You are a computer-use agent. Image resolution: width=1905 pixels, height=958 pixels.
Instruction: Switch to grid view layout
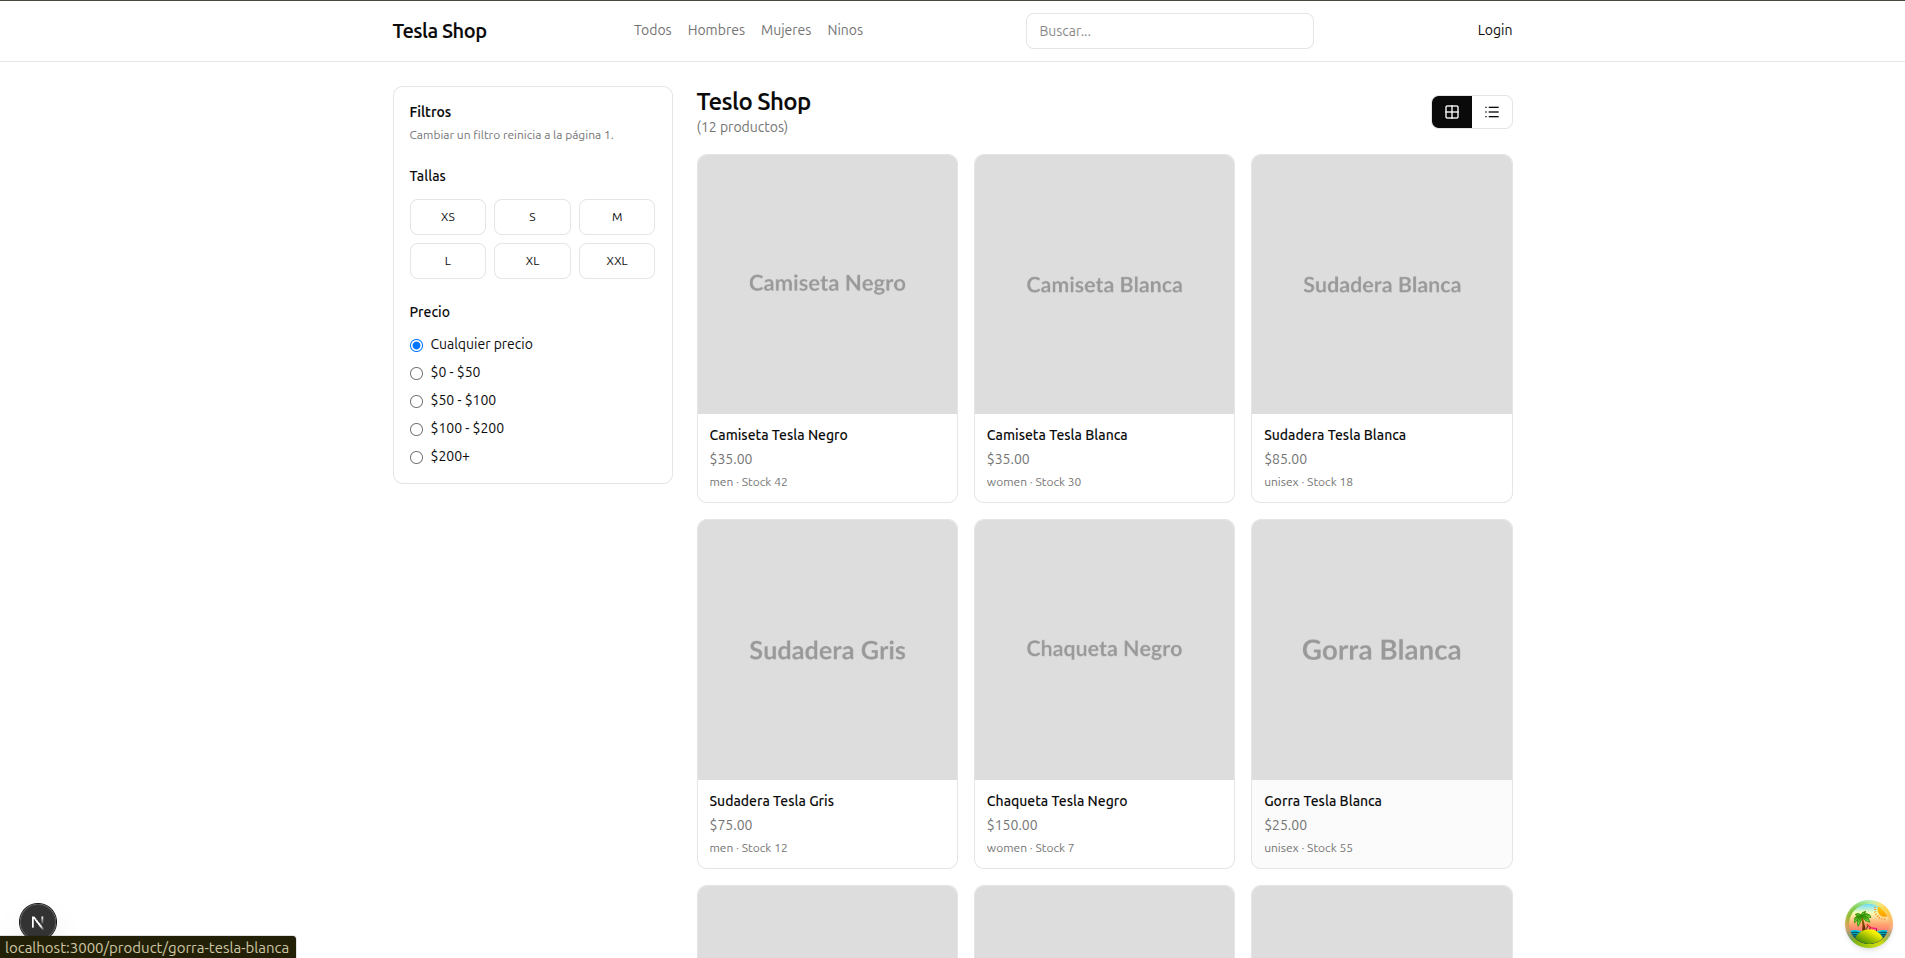click(x=1450, y=111)
